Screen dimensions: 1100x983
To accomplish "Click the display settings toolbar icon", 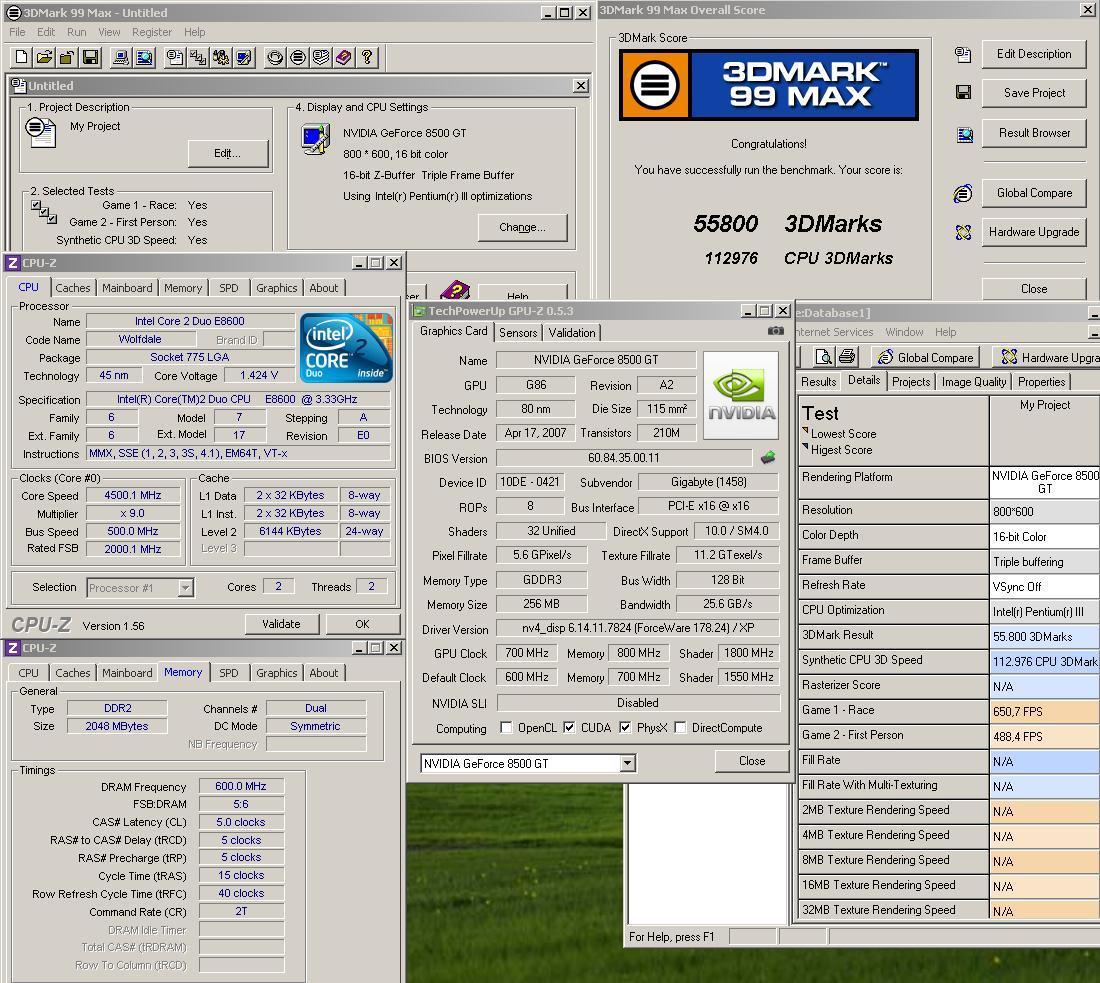I will tap(244, 58).
